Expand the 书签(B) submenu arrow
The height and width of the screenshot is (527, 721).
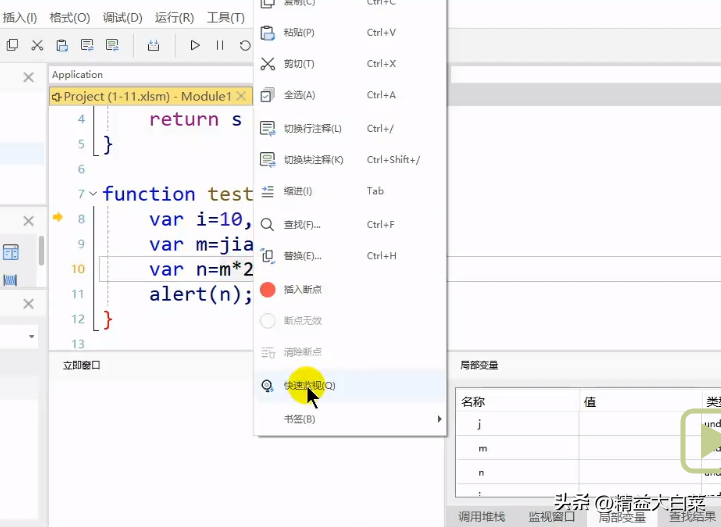coord(440,419)
